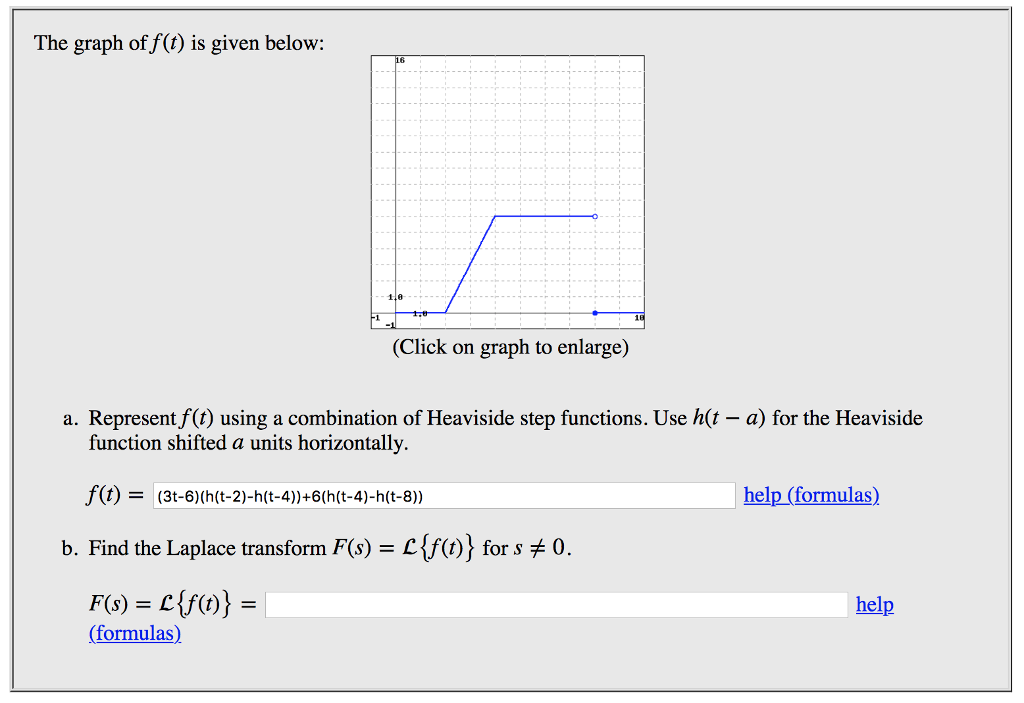Image resolution: width=1024 pixels, height=703 pixels.
Task: Click the filled dot on the graph's x-axis
Action: pyautogui.click(x=594, y=313)
